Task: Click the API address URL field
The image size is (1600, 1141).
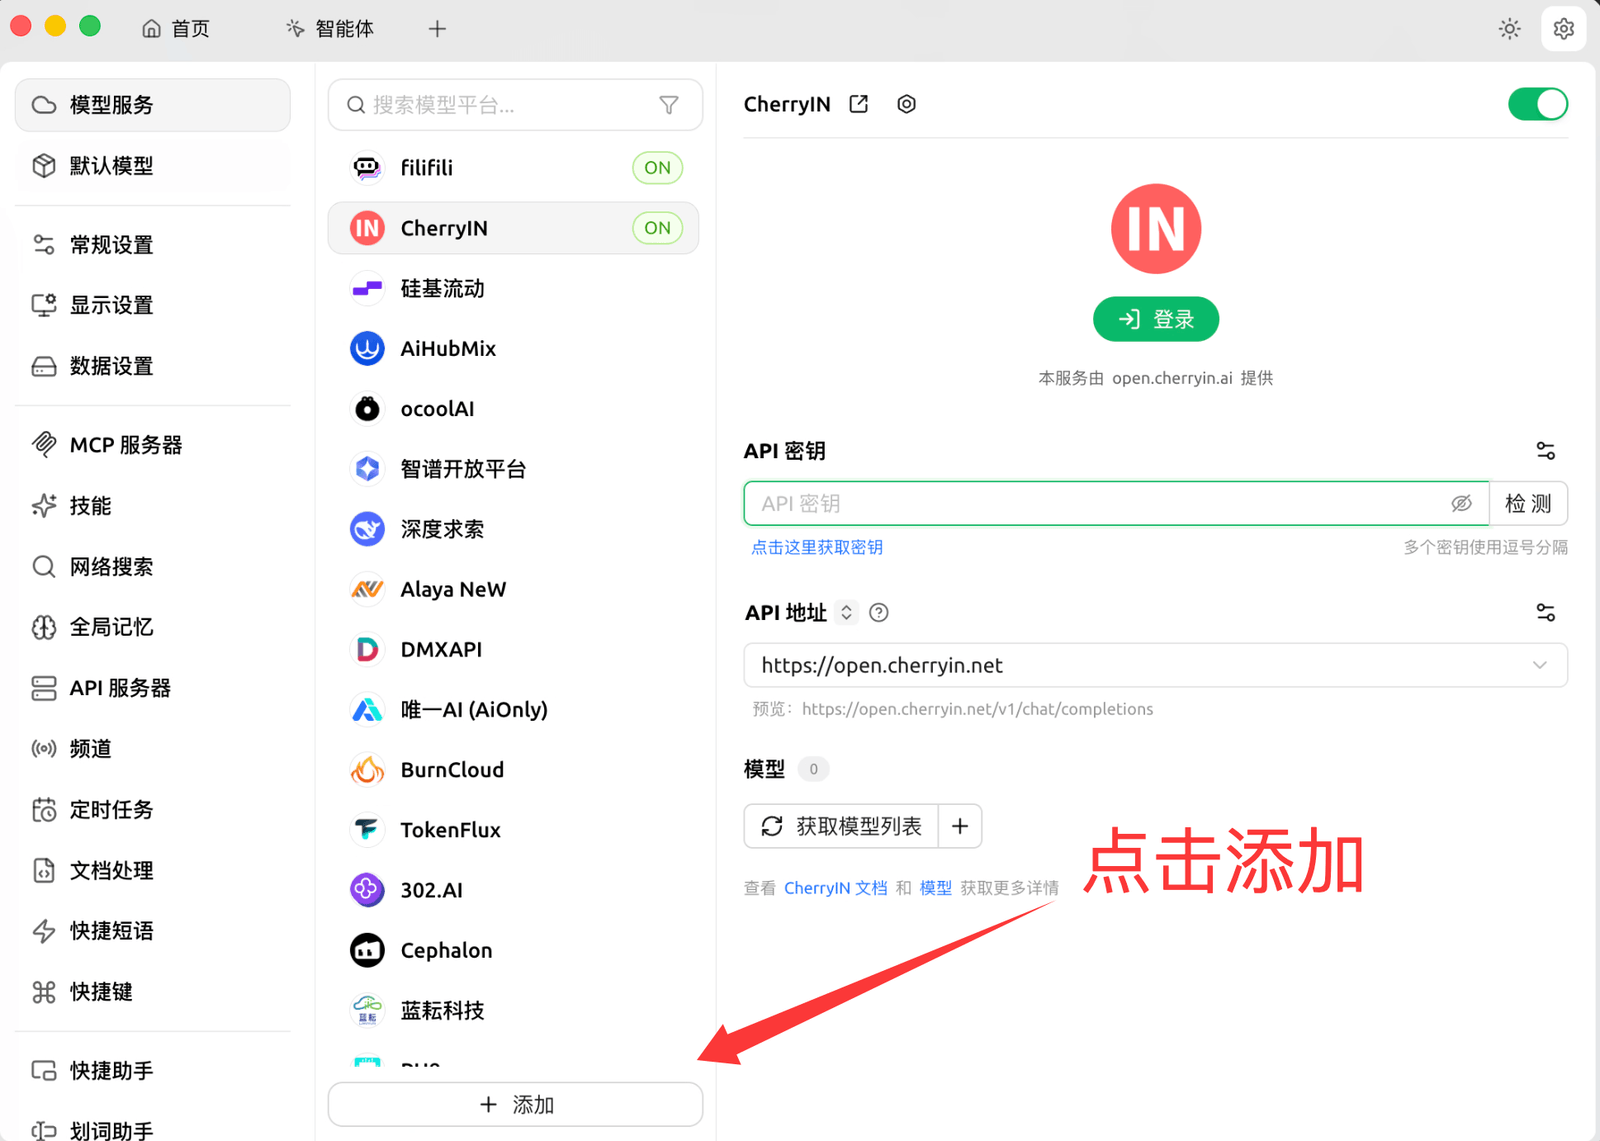Action: (x=1155, y=665)
